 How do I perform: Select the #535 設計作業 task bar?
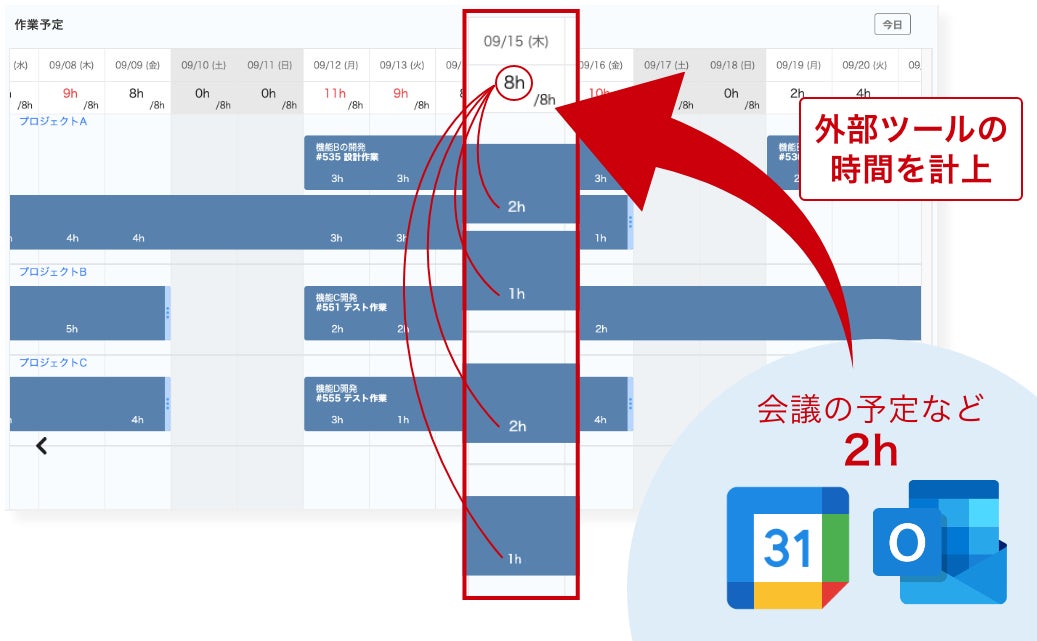(384, 163)
